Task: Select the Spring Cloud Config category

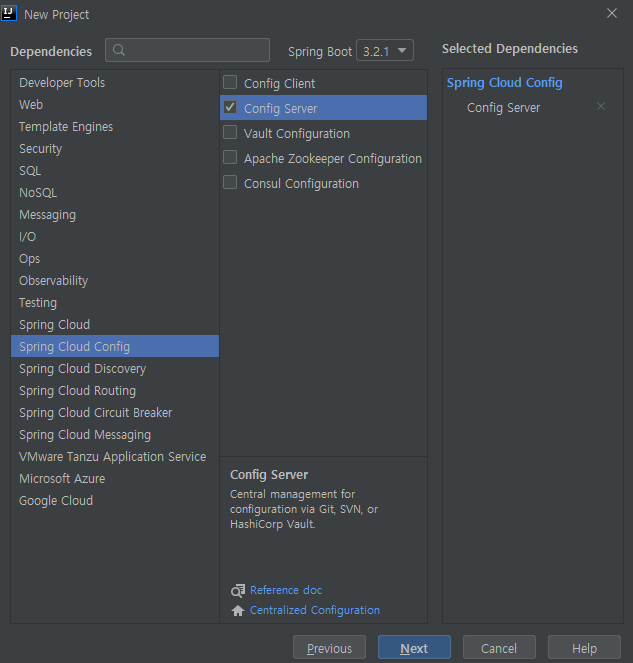Action: pyautogui.click(x=115, y=346)
